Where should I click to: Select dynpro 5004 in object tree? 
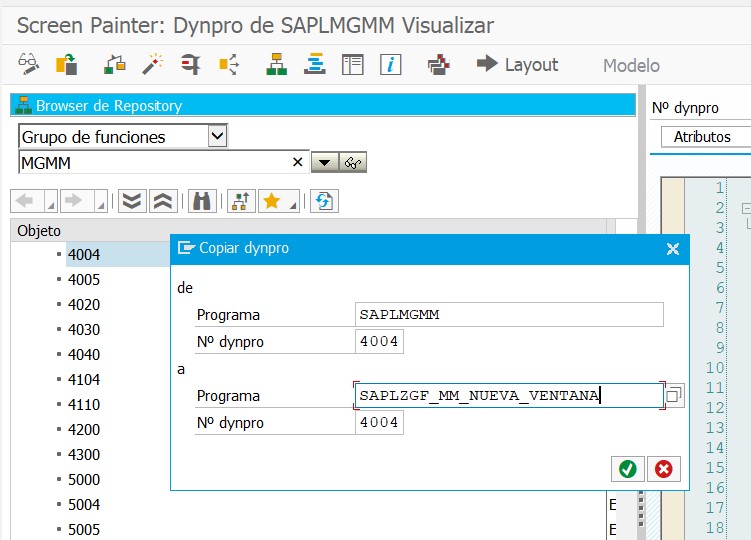click(84, 504)
